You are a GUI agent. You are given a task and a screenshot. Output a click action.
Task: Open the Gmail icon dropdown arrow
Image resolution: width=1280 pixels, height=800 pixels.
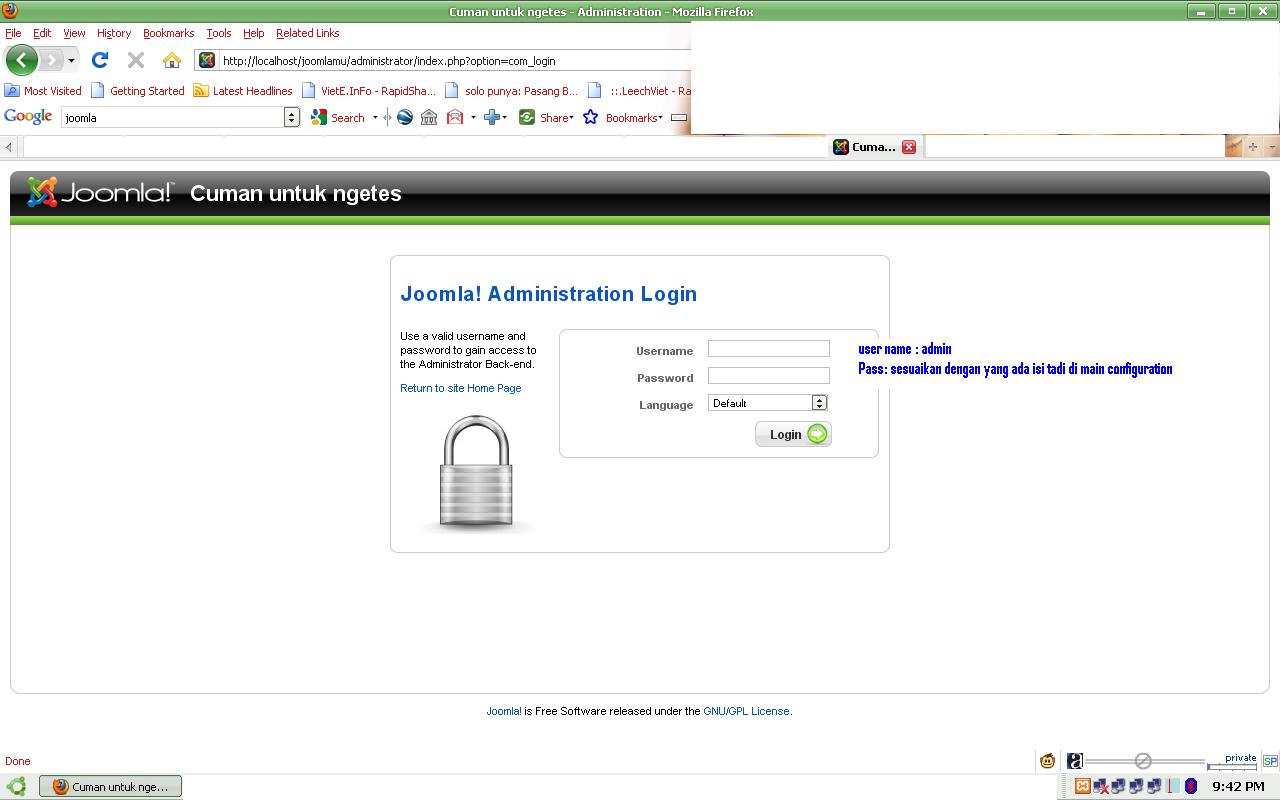tap(473, 117)
